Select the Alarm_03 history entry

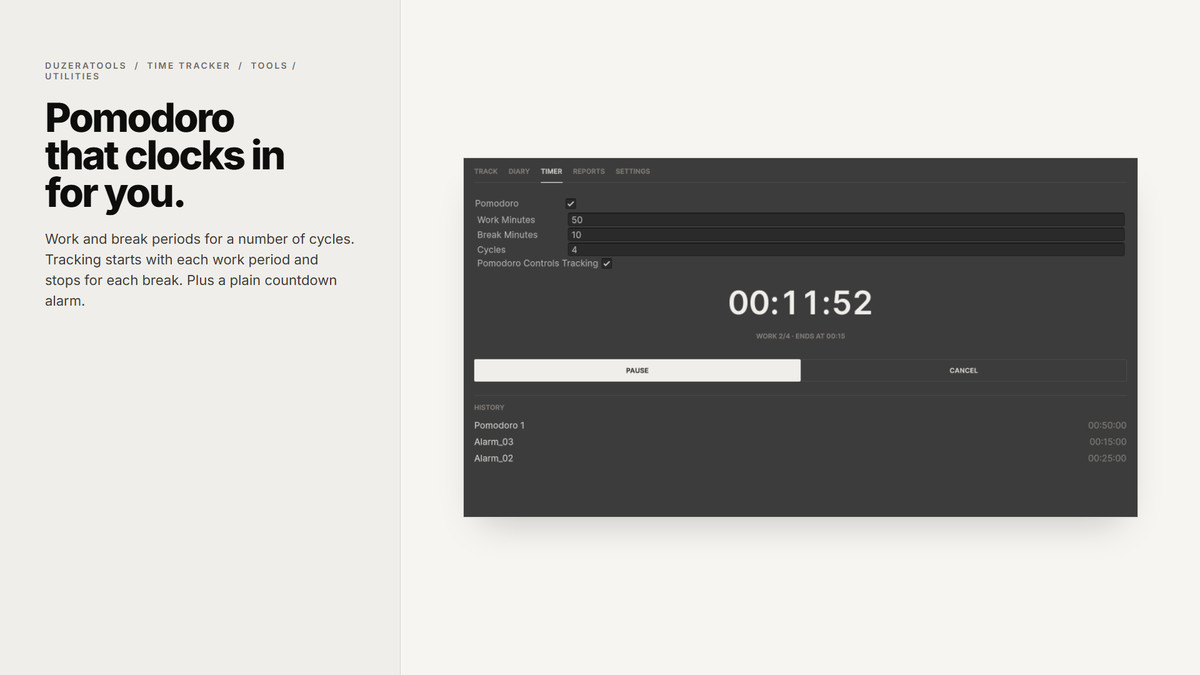point(800,442)
